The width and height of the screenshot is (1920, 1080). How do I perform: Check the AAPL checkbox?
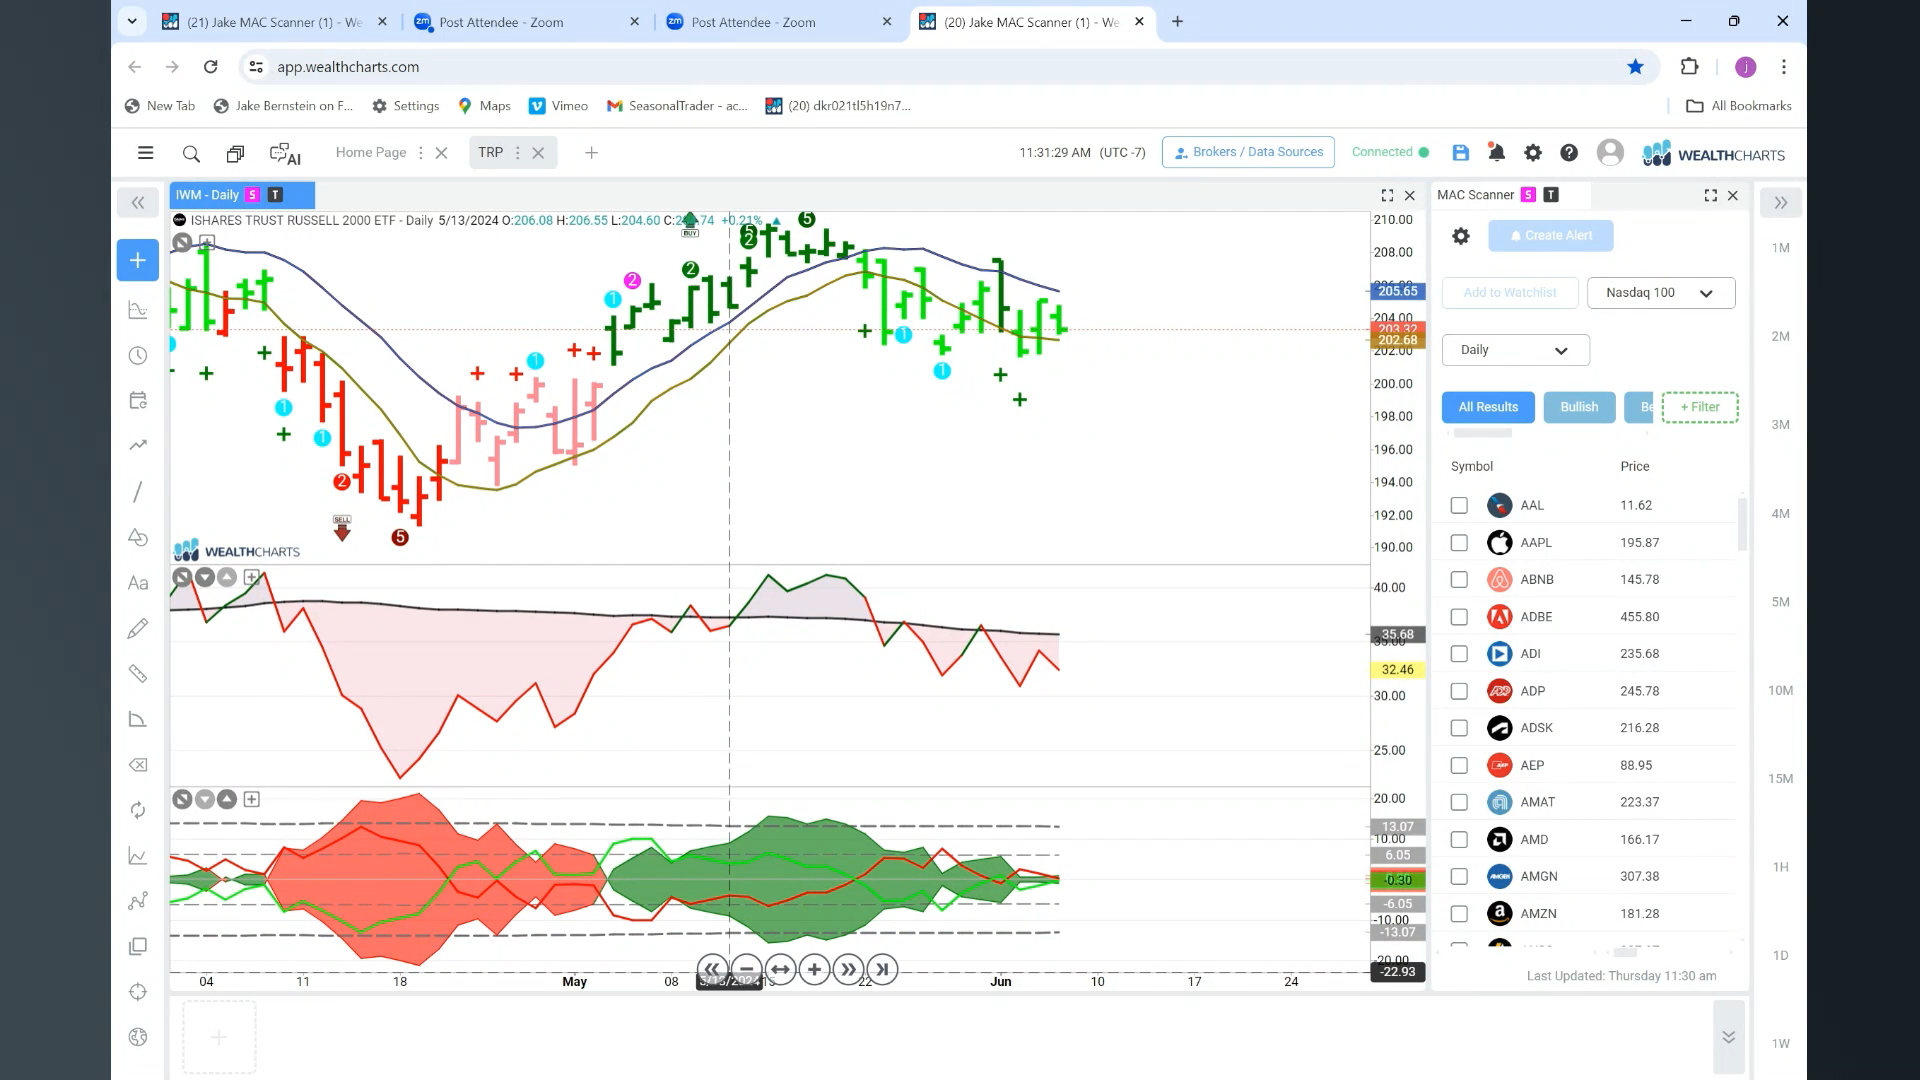(x=1459, y=543)
